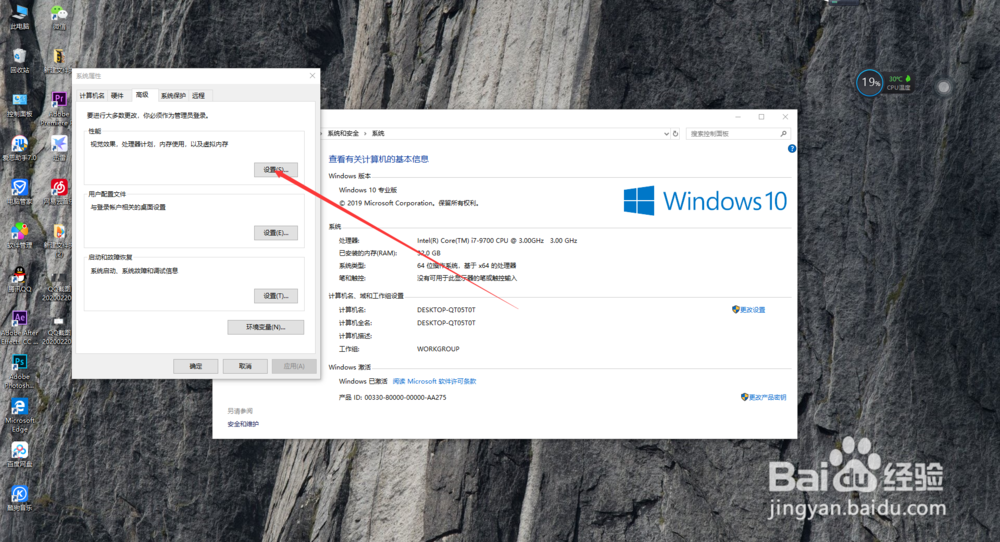Open 安全和维护 link in System window

(243, 424)
